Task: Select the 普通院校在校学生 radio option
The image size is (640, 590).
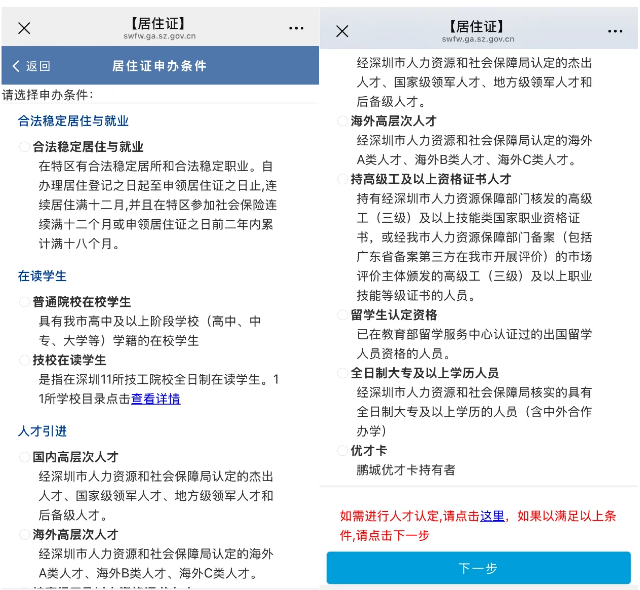Action: [24, 302]
